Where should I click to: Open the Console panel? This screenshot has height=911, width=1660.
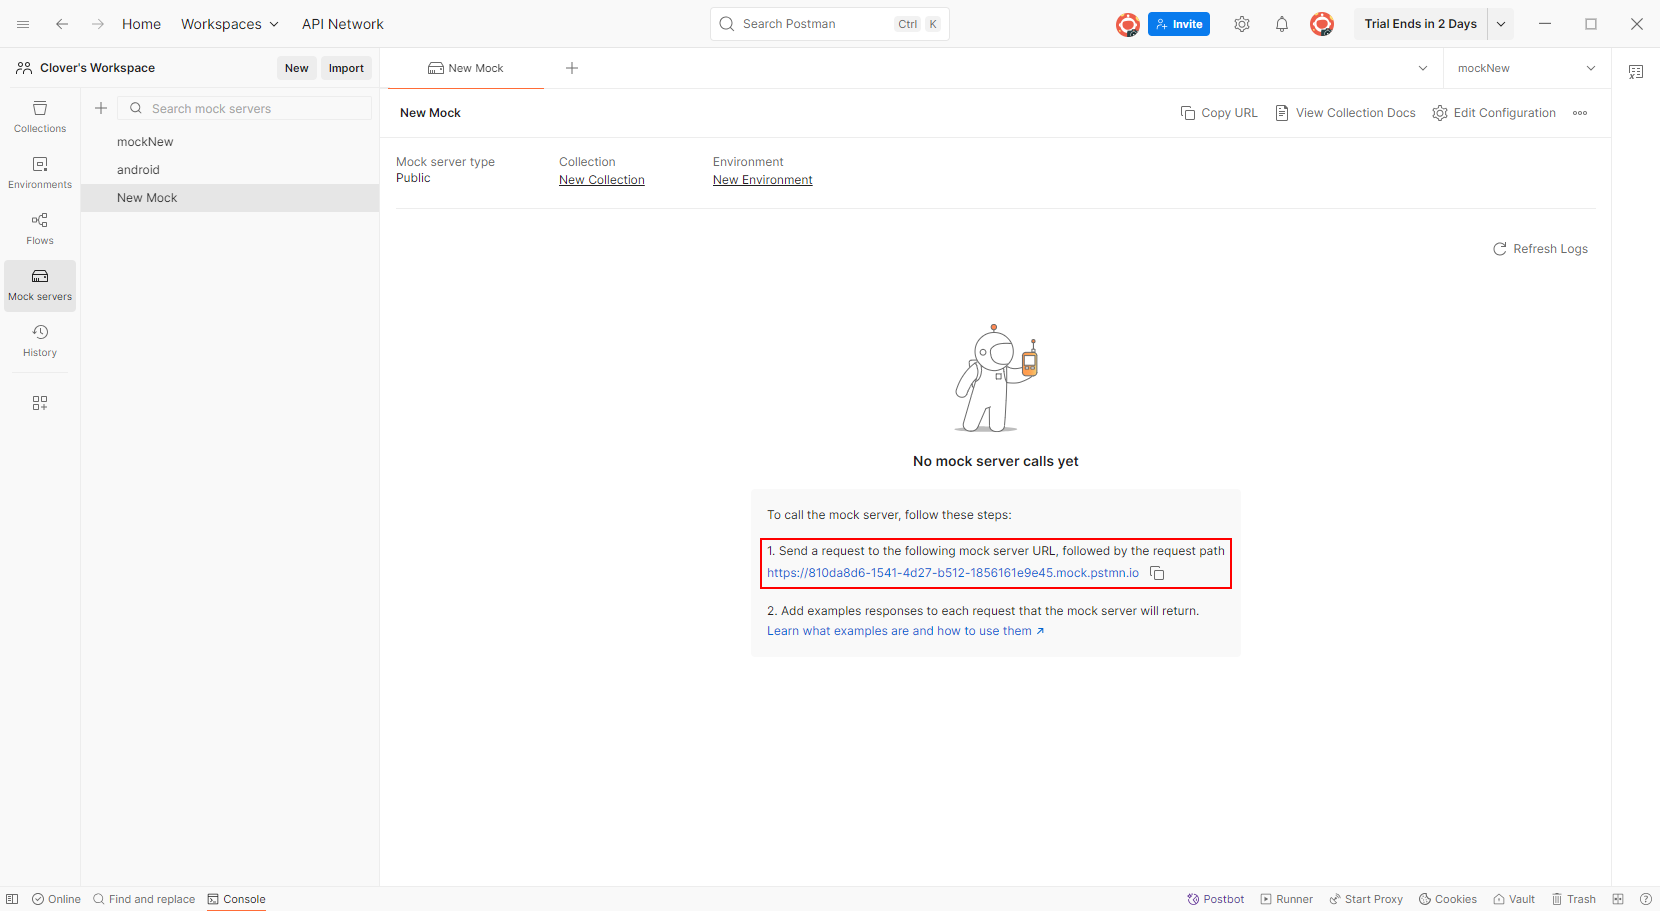237,899
